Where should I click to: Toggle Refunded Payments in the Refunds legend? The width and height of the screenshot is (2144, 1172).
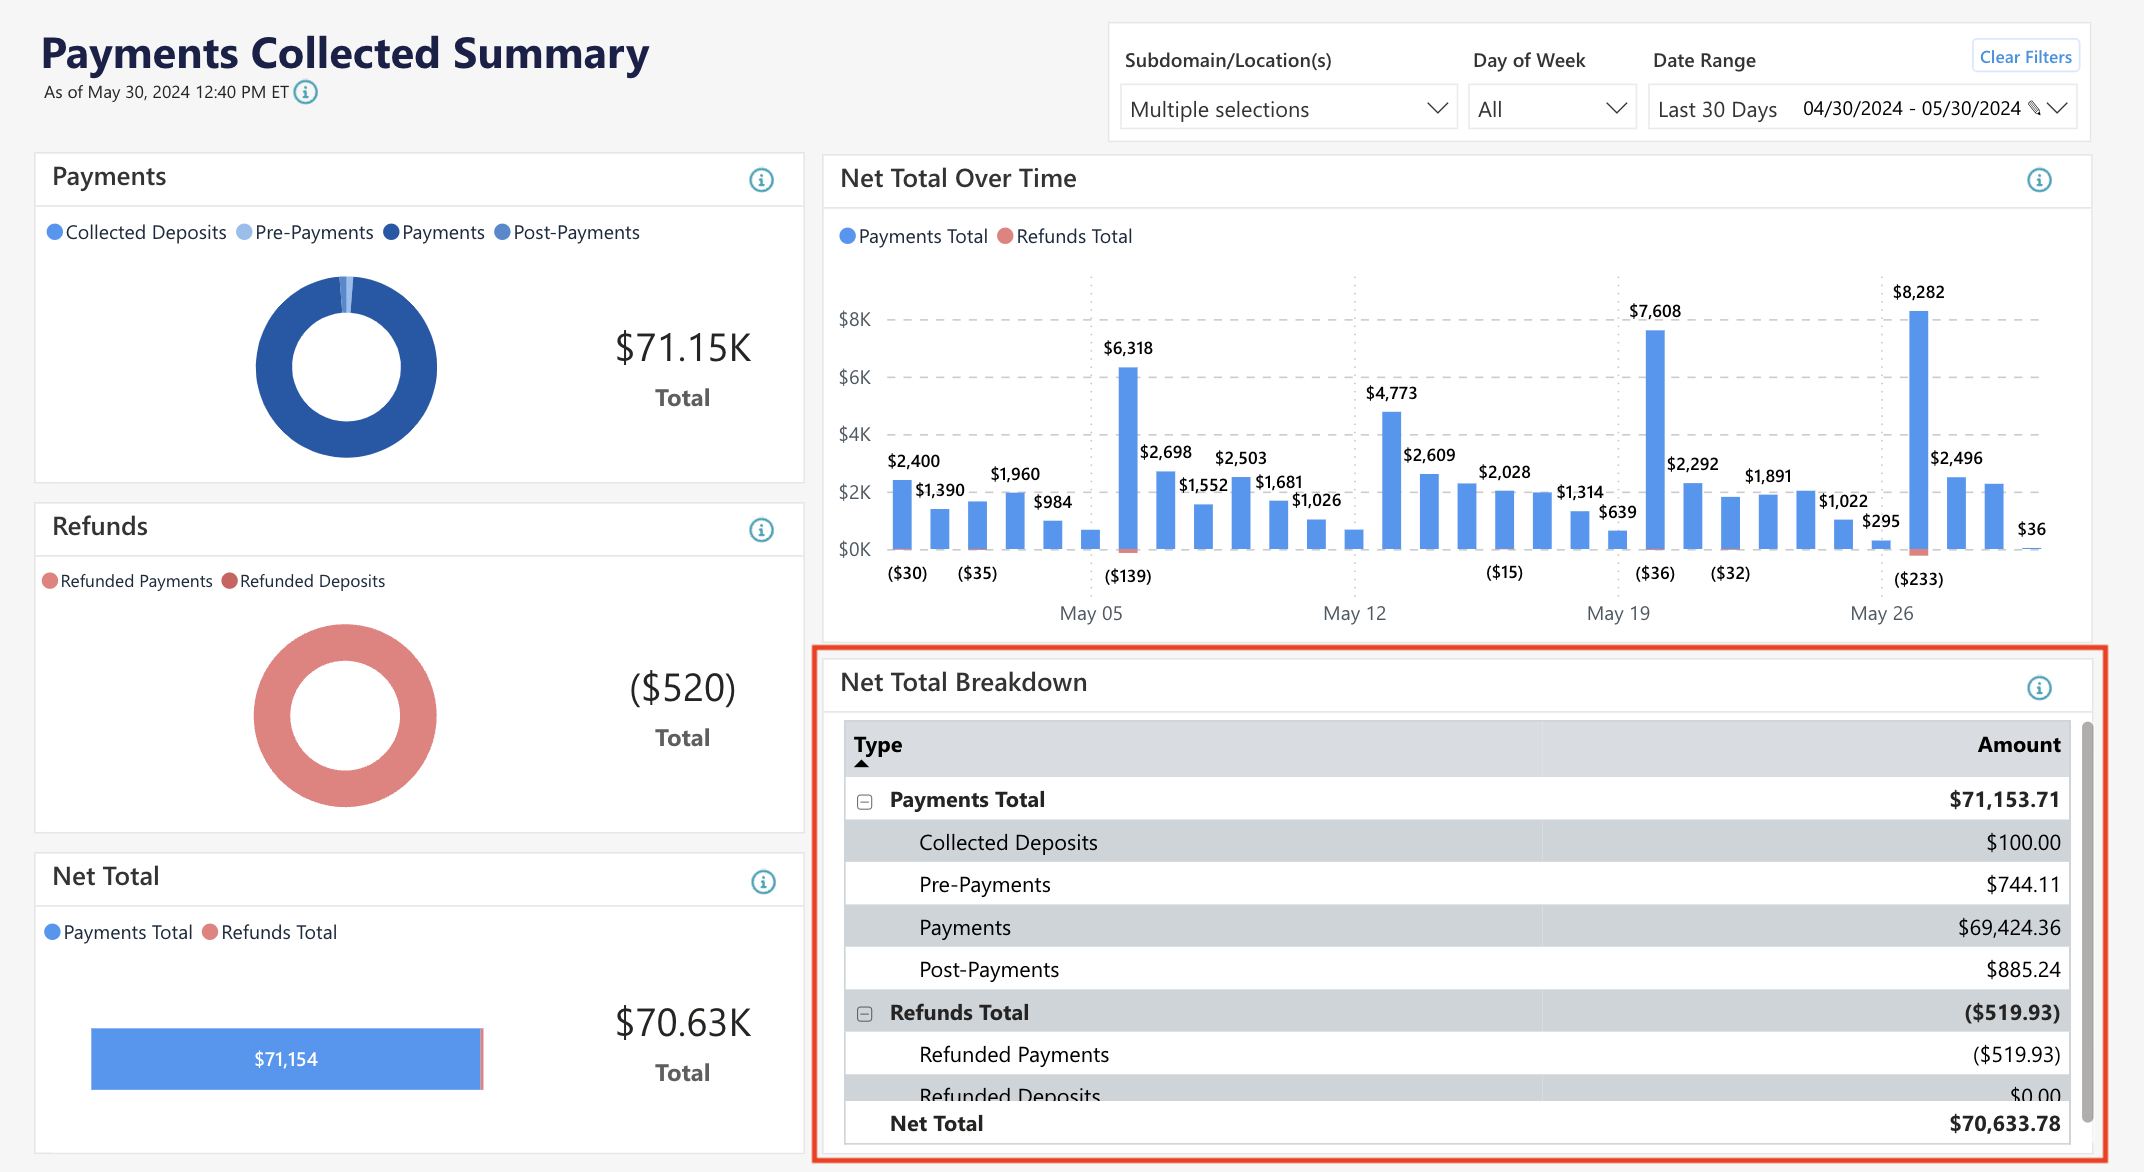(127, 580)
